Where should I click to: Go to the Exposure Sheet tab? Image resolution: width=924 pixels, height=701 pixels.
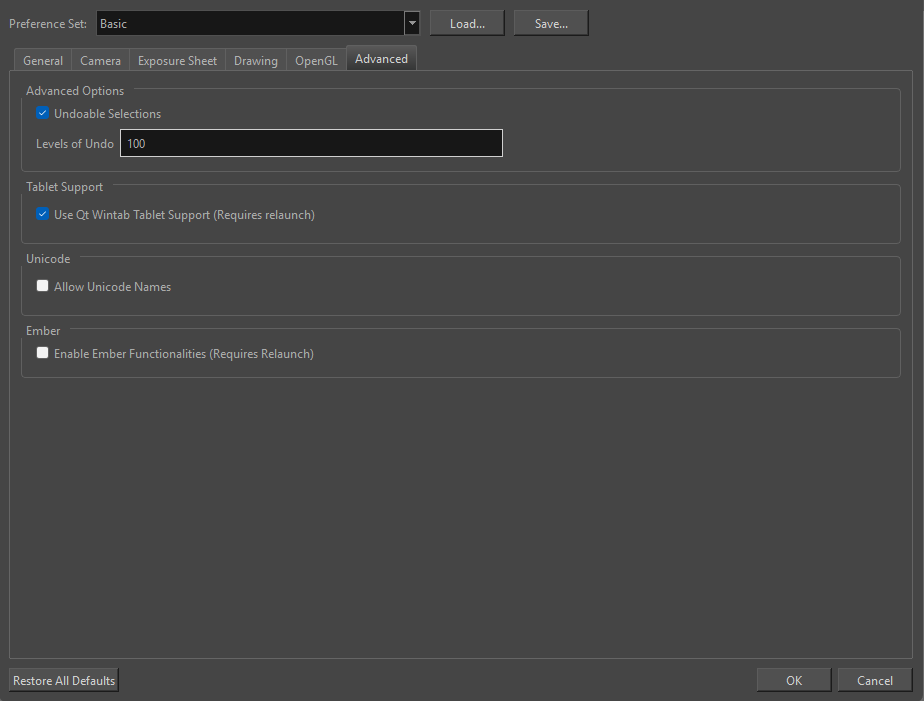177,61
